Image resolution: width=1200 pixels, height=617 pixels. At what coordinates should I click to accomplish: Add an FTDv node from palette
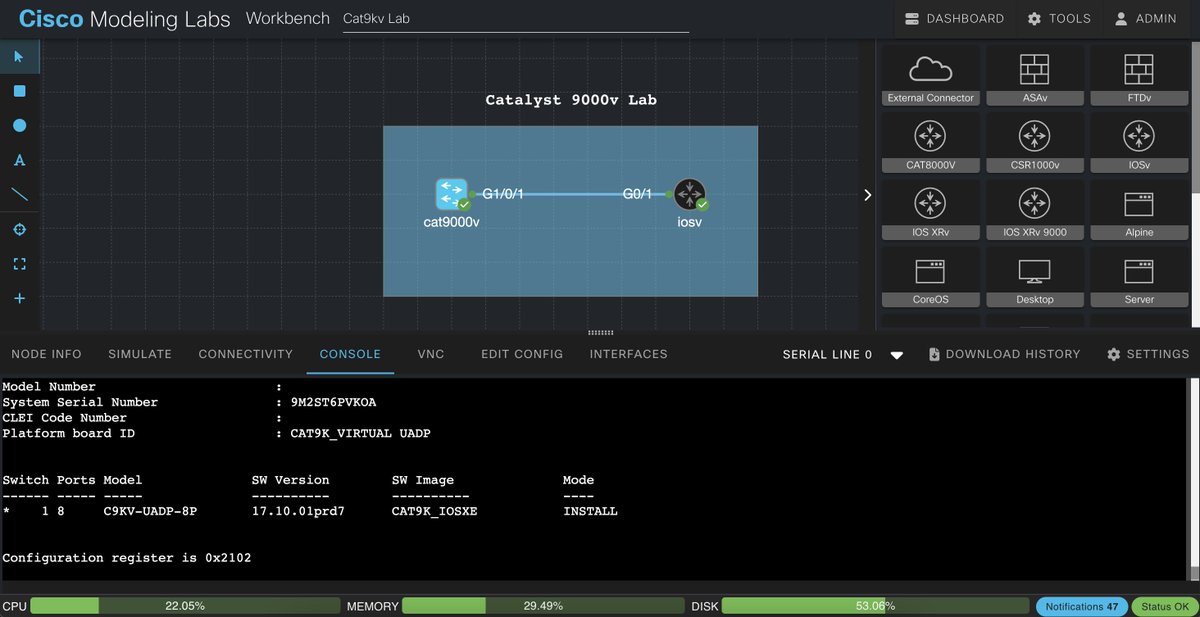[x=1139, y=76]
